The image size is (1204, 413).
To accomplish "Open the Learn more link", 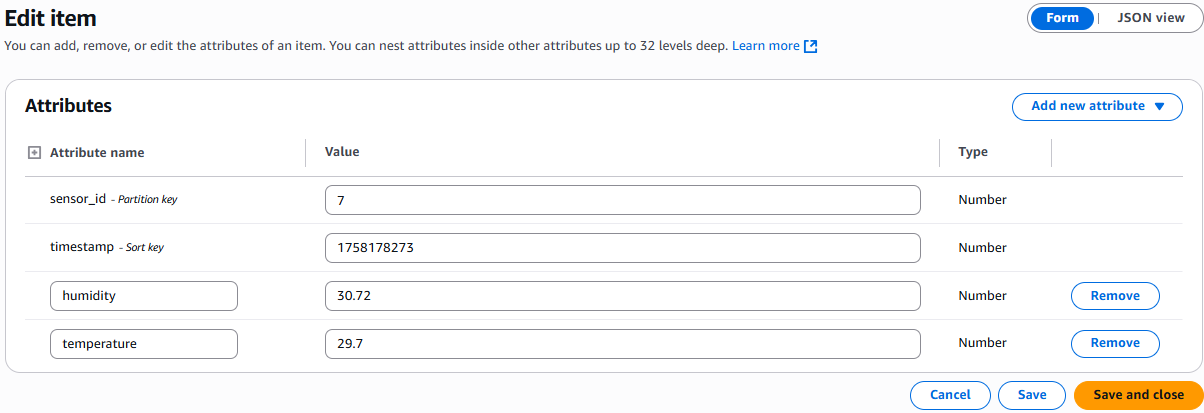I will tap(765, 46).
